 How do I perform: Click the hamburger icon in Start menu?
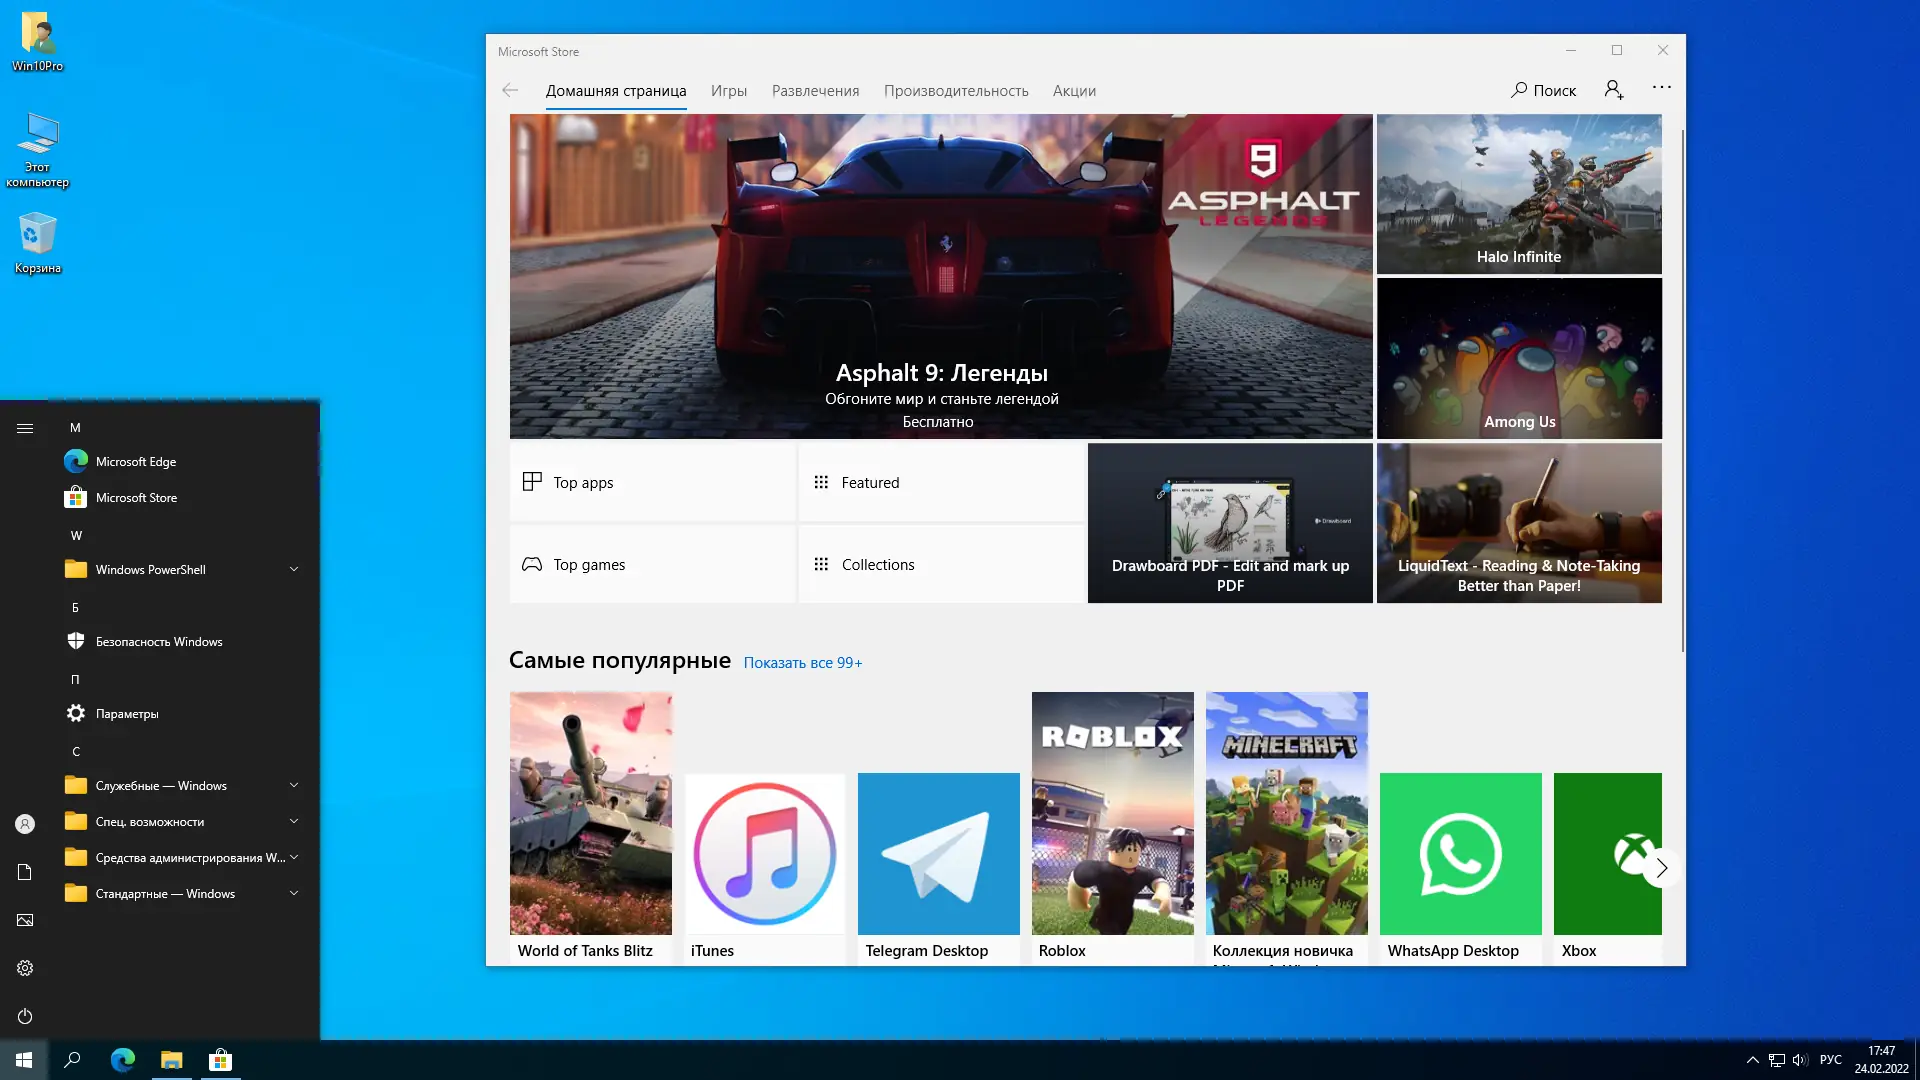coord(25,428)
